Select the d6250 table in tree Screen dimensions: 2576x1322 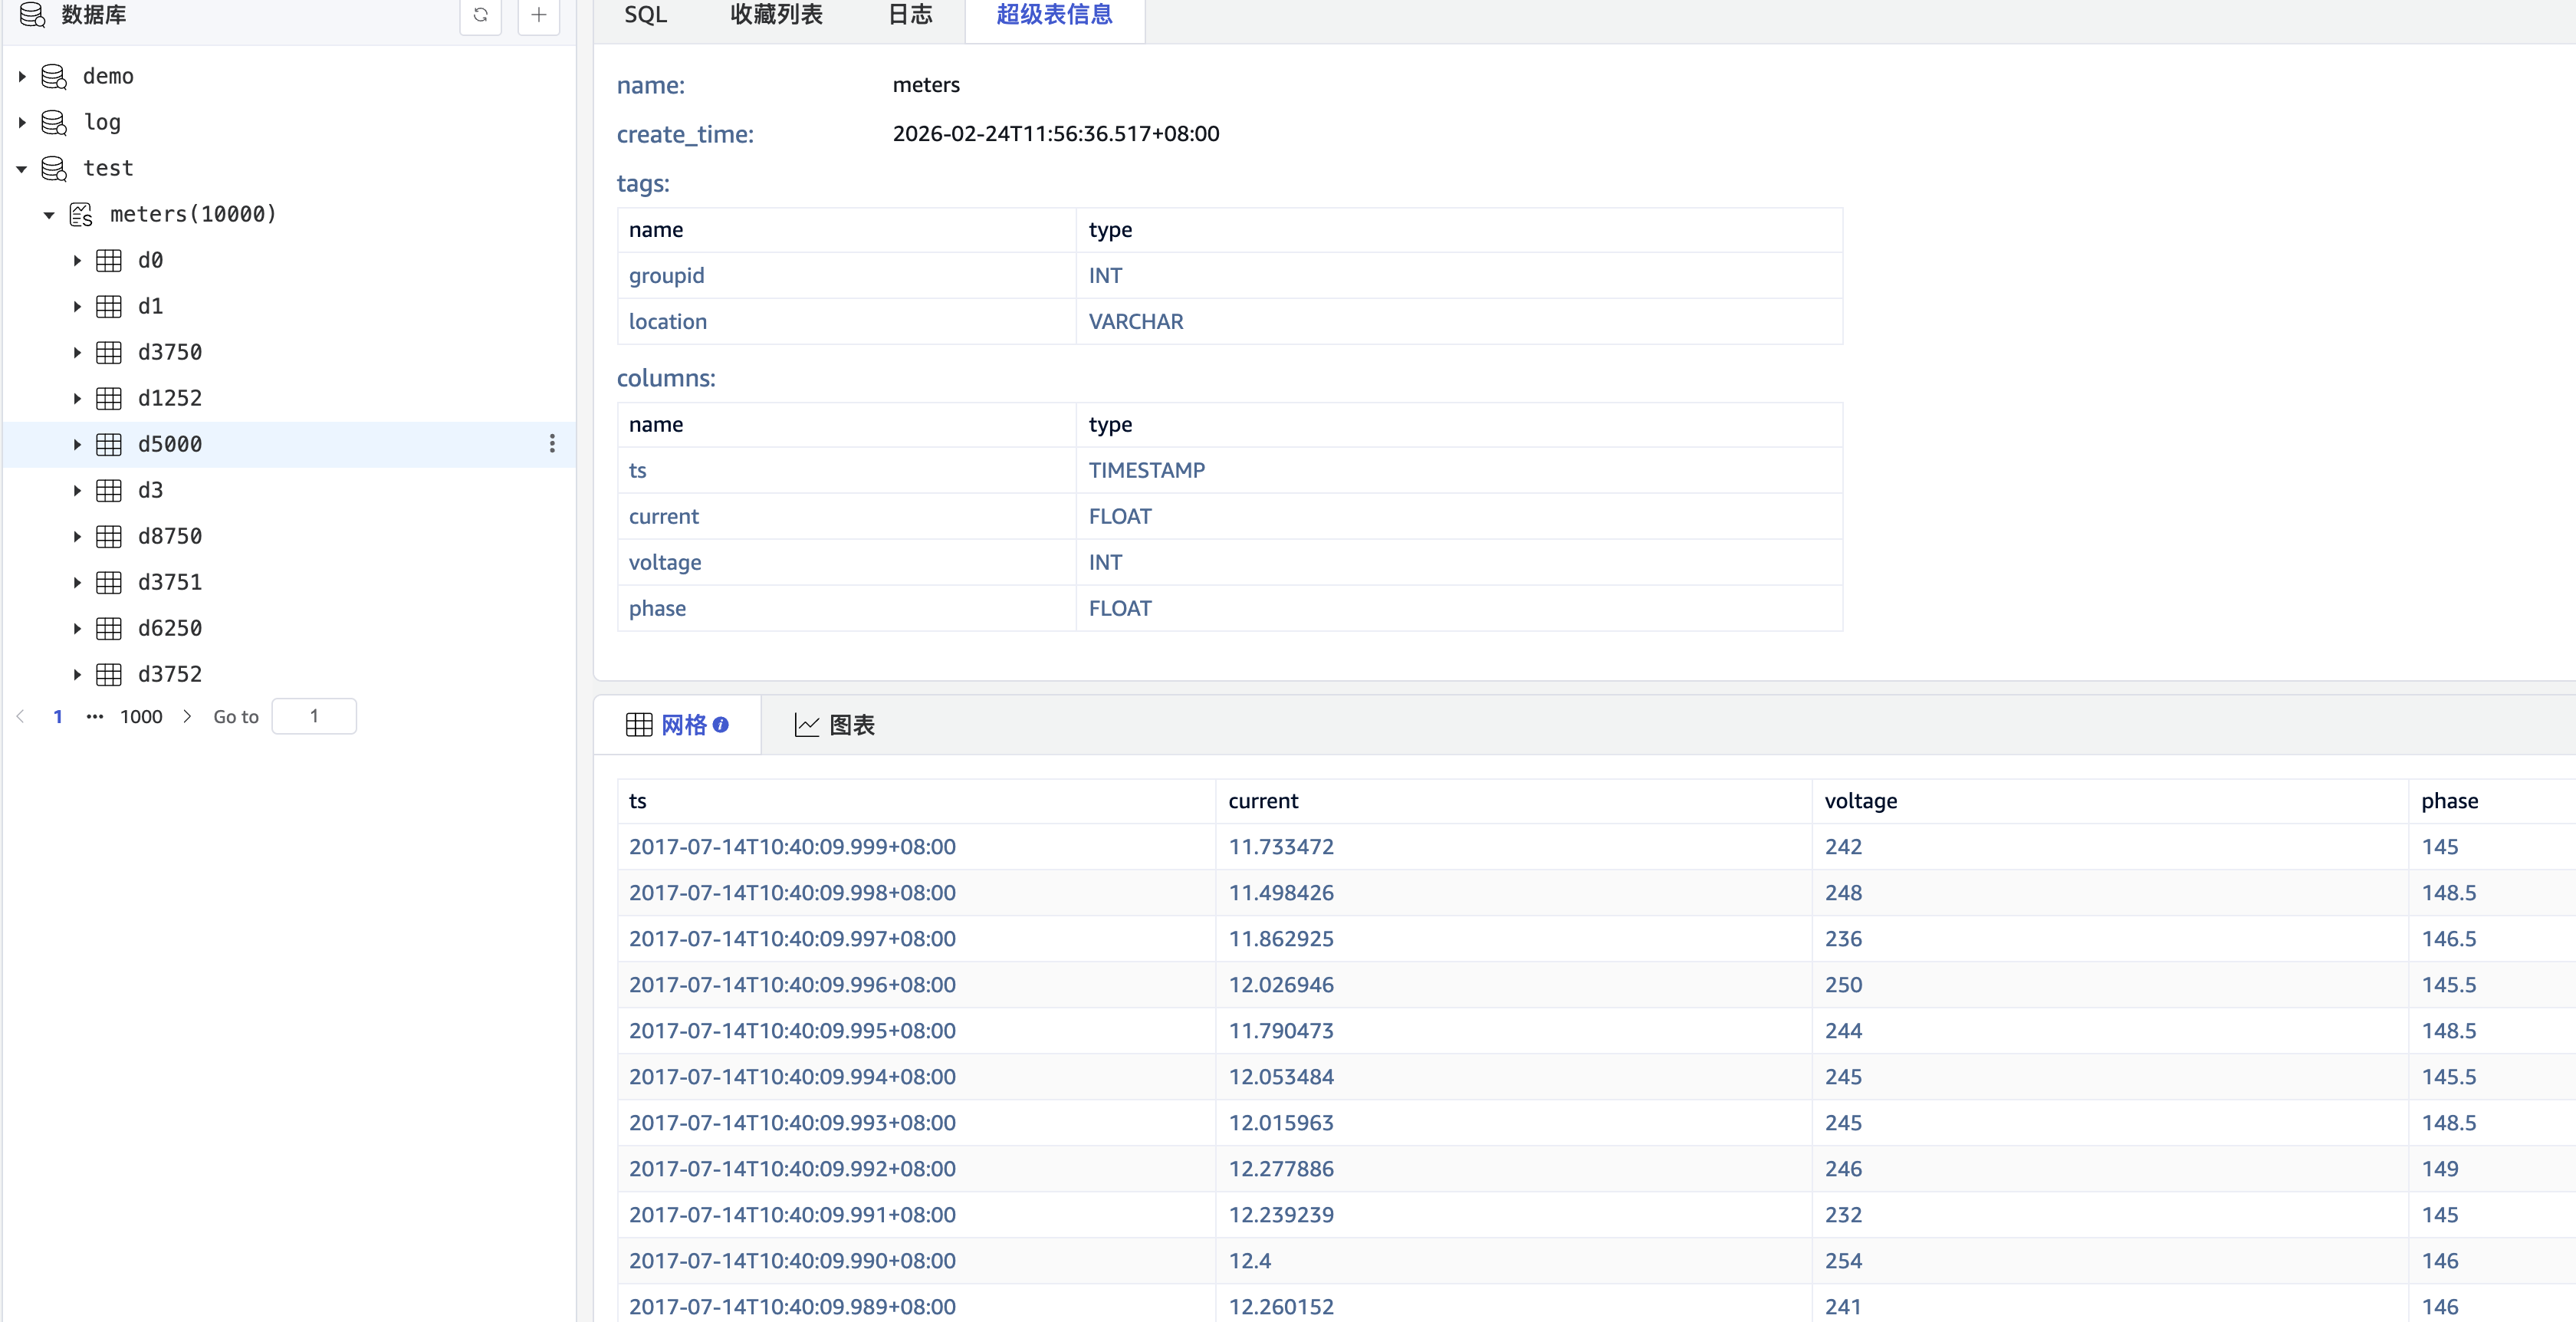[170, 628]
